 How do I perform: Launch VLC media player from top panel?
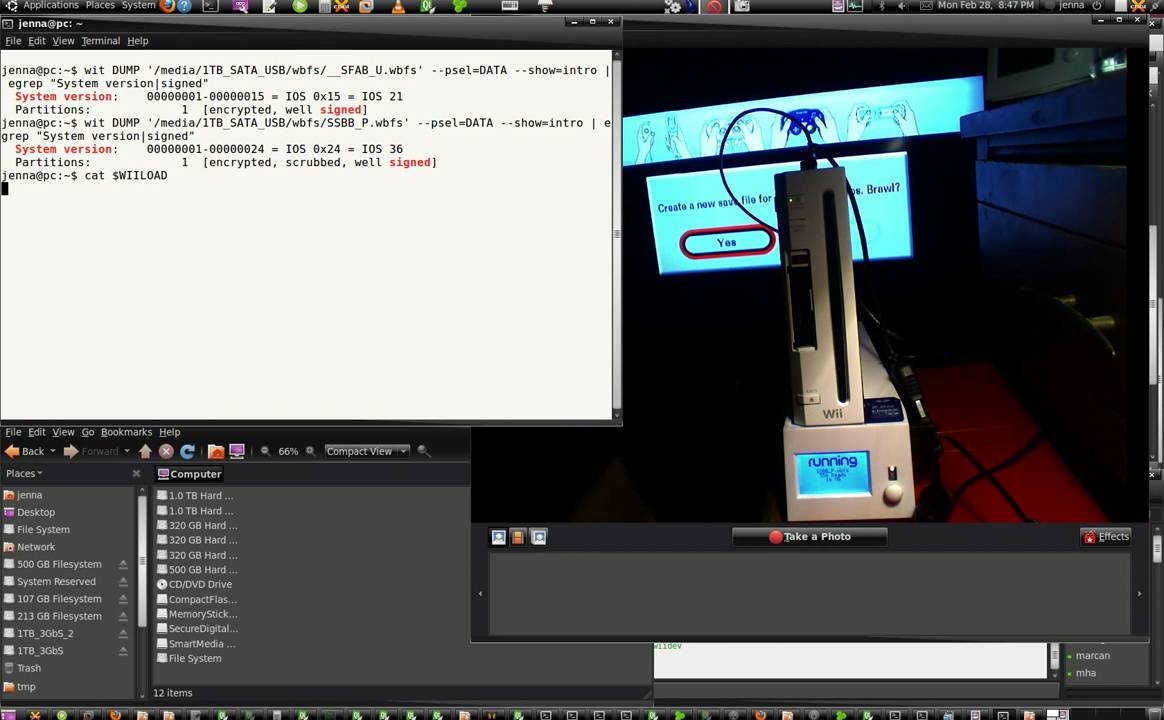398,7
